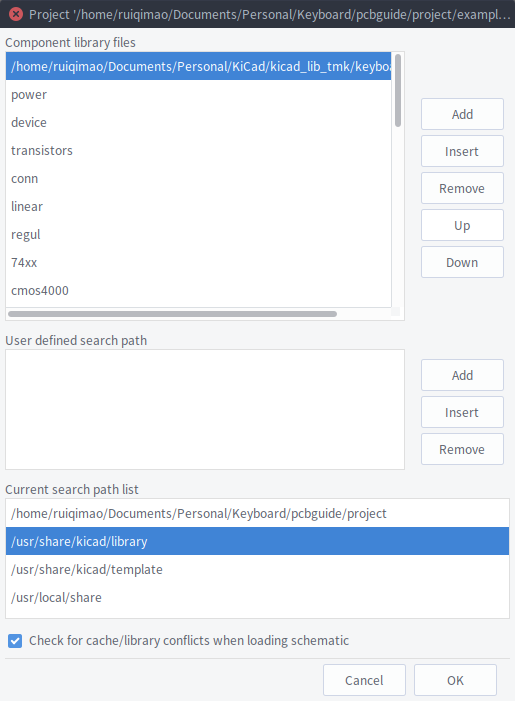Add a user defined search path
The image size is (515, 701).
pos(462,376)
